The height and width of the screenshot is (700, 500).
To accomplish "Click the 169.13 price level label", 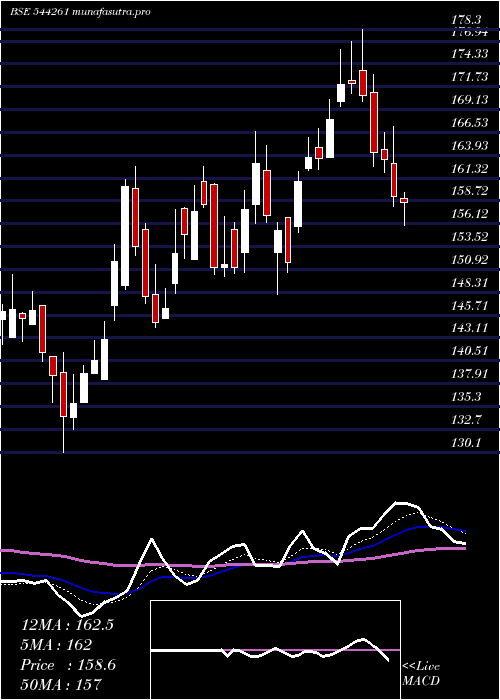I will click(x=470, y=100).
